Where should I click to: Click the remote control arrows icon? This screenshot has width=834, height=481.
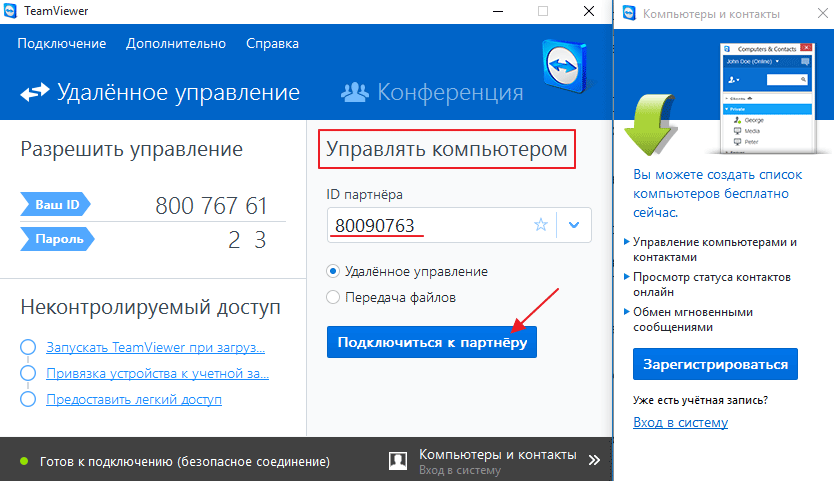35,93
